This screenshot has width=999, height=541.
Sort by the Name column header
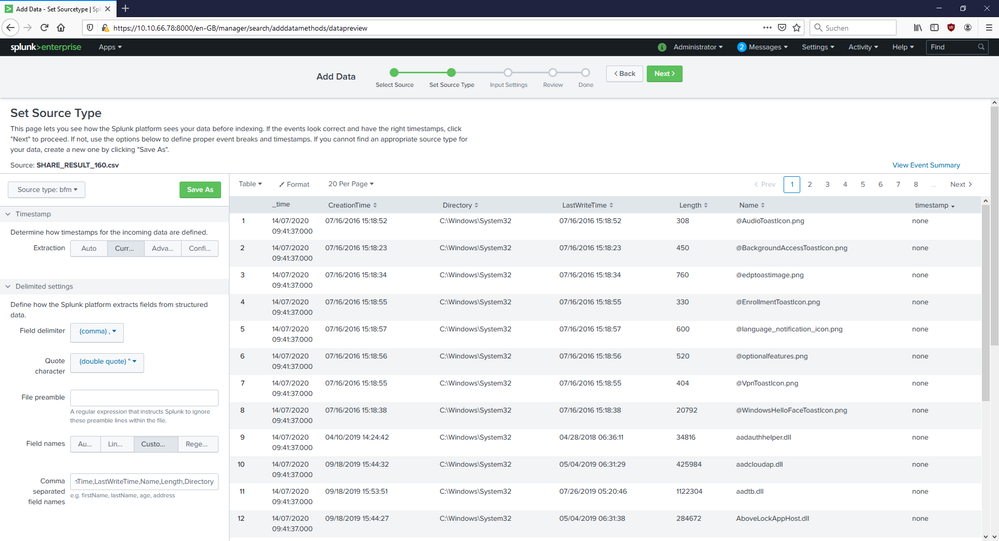click(x=752, y=205)
